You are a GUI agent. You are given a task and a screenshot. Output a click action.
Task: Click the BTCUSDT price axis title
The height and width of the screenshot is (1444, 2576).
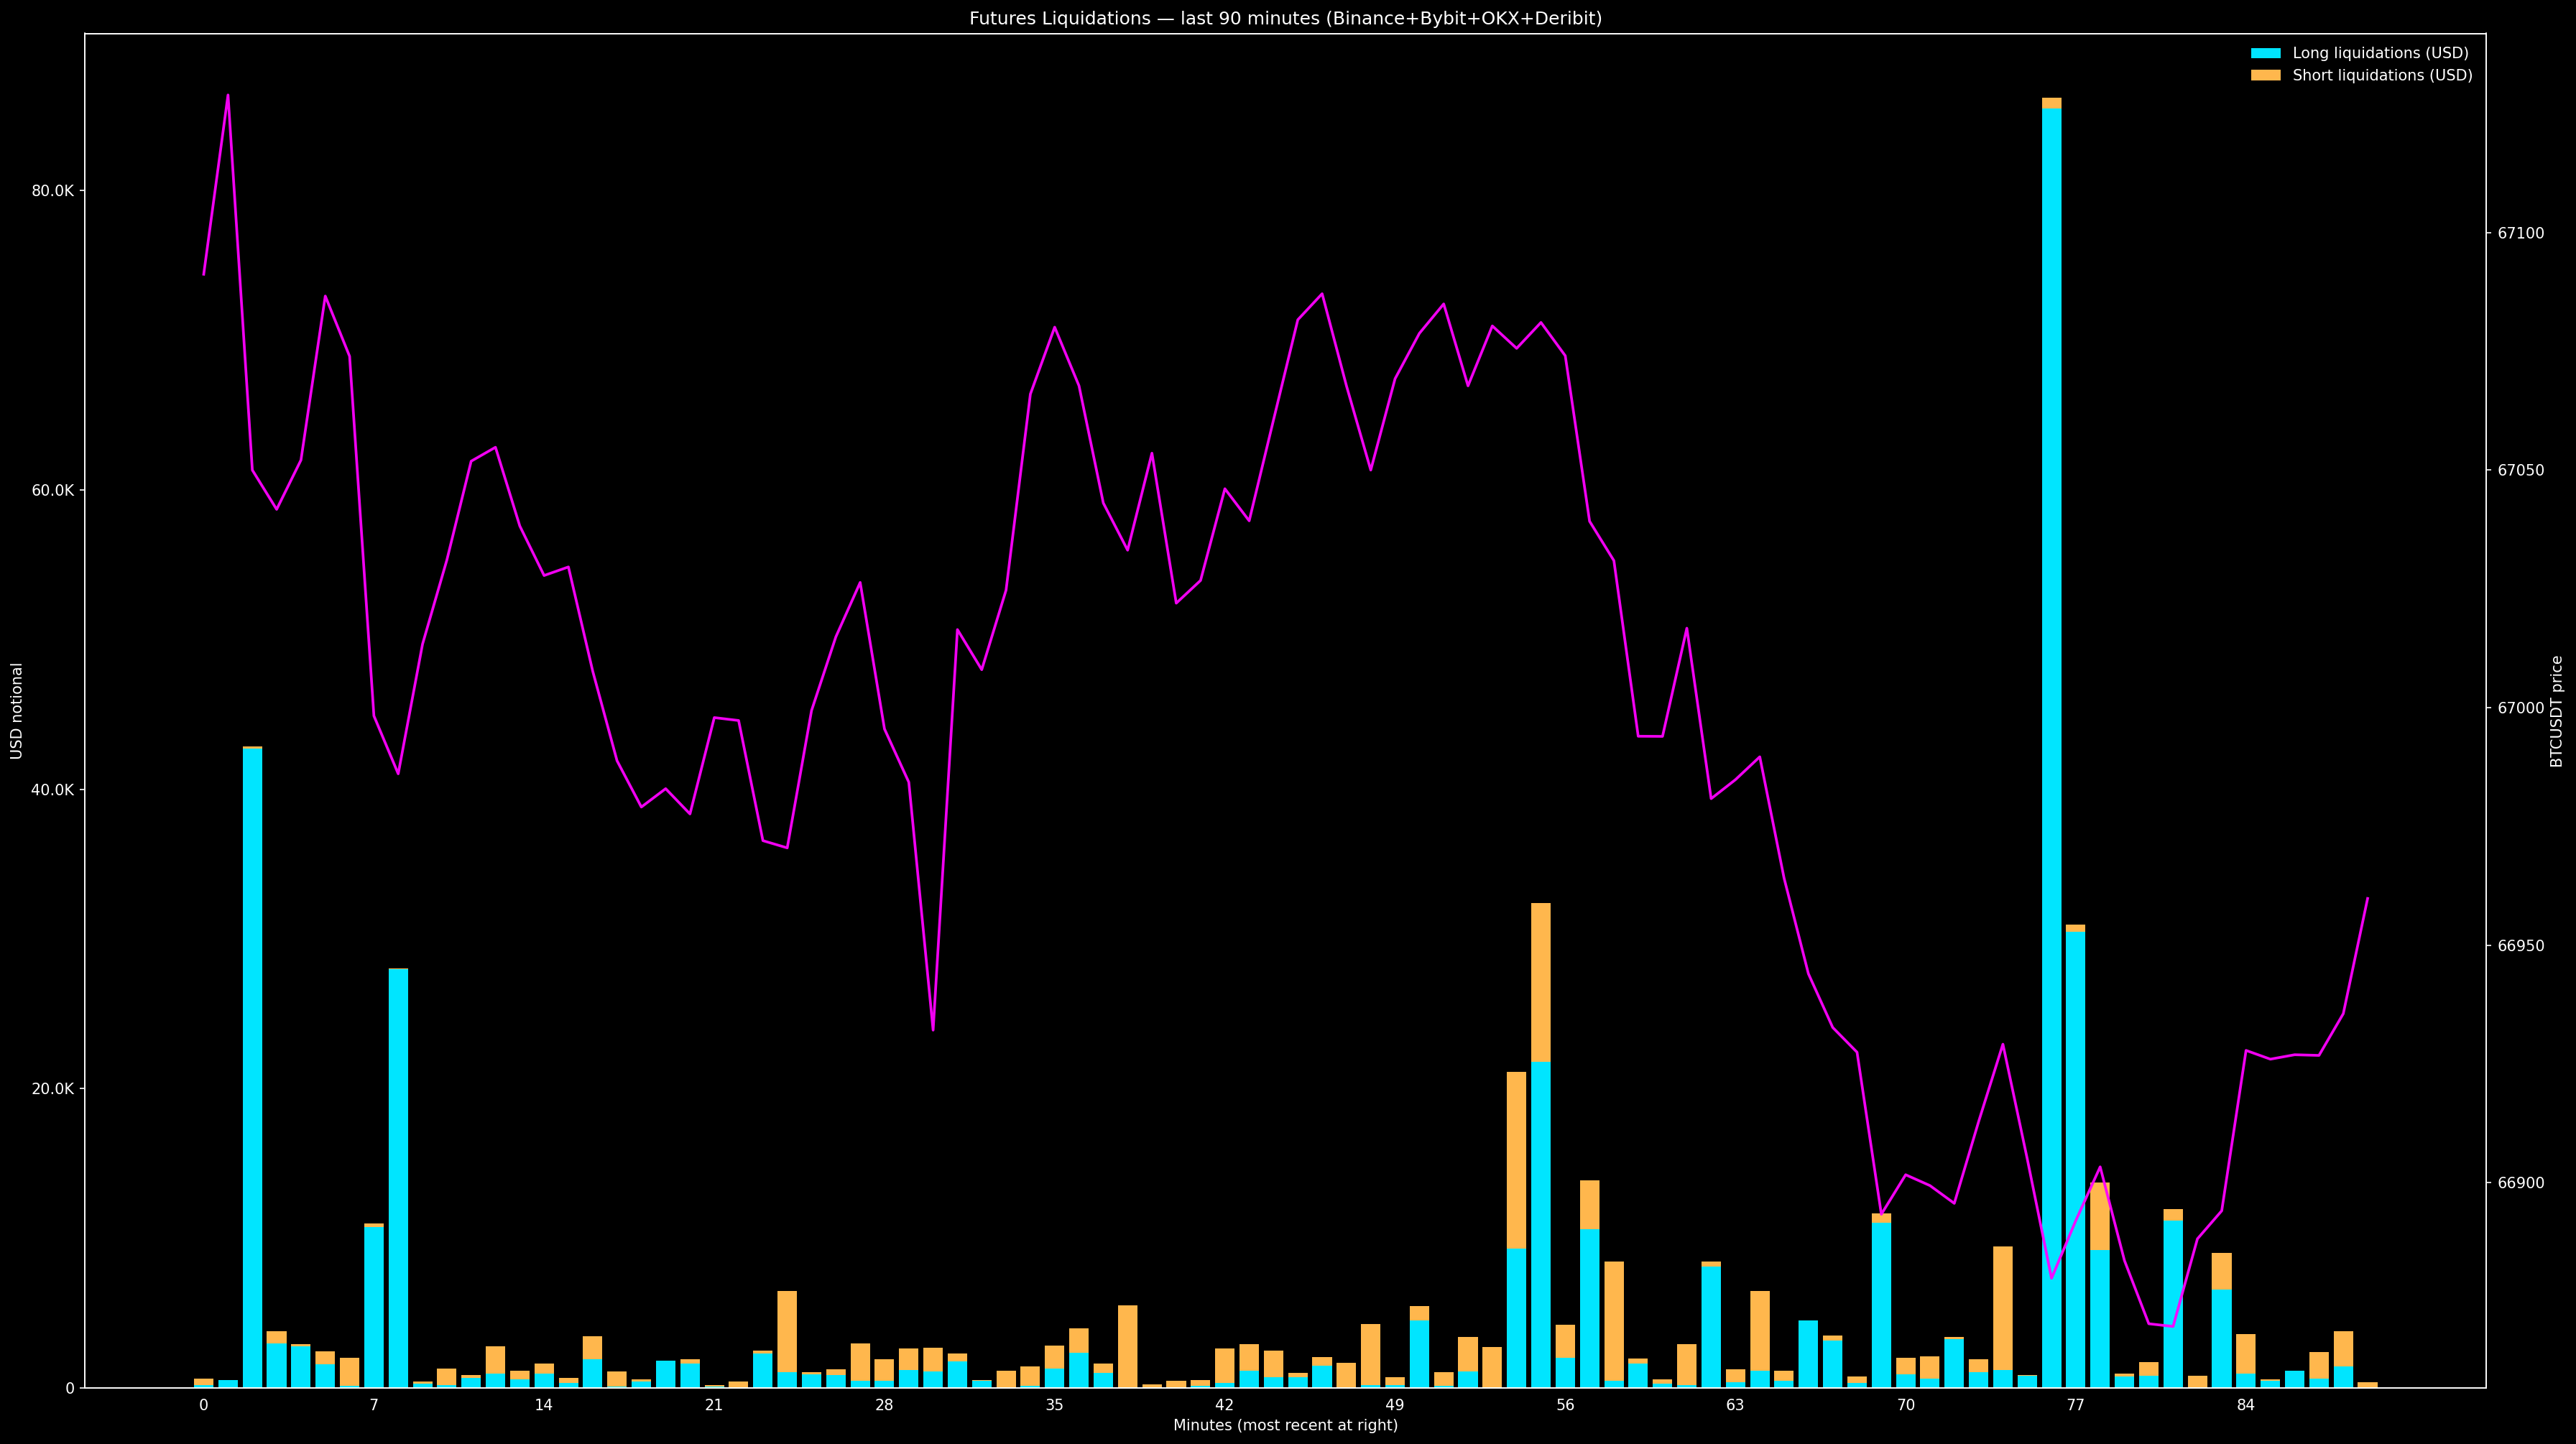tap(2556, 711)
